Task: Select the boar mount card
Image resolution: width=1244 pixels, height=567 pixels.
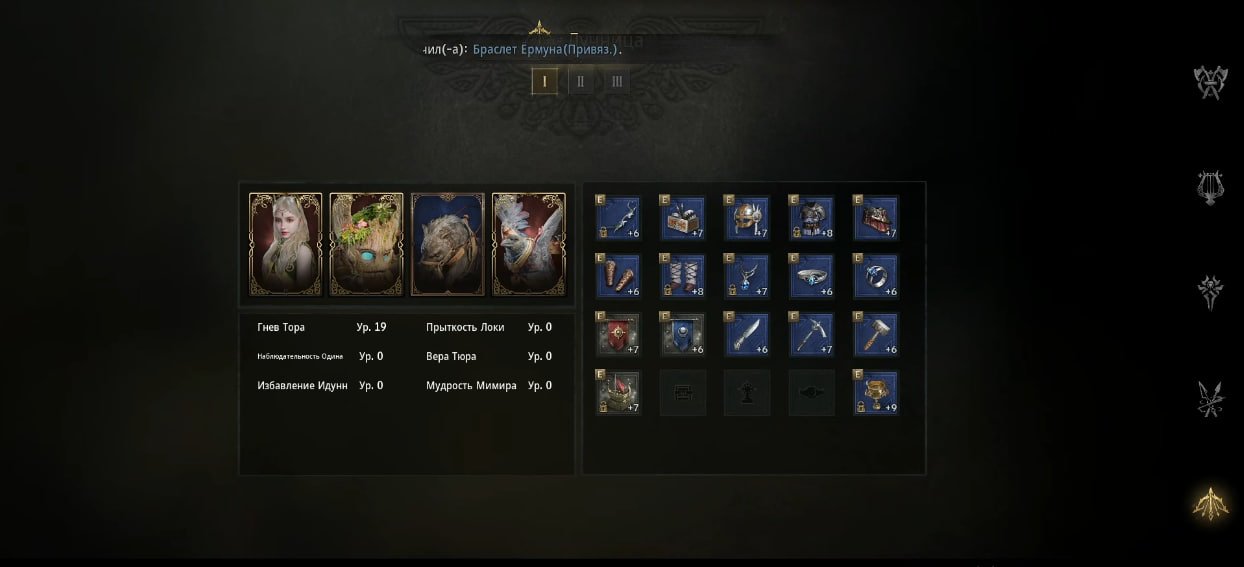Action: 447,244
